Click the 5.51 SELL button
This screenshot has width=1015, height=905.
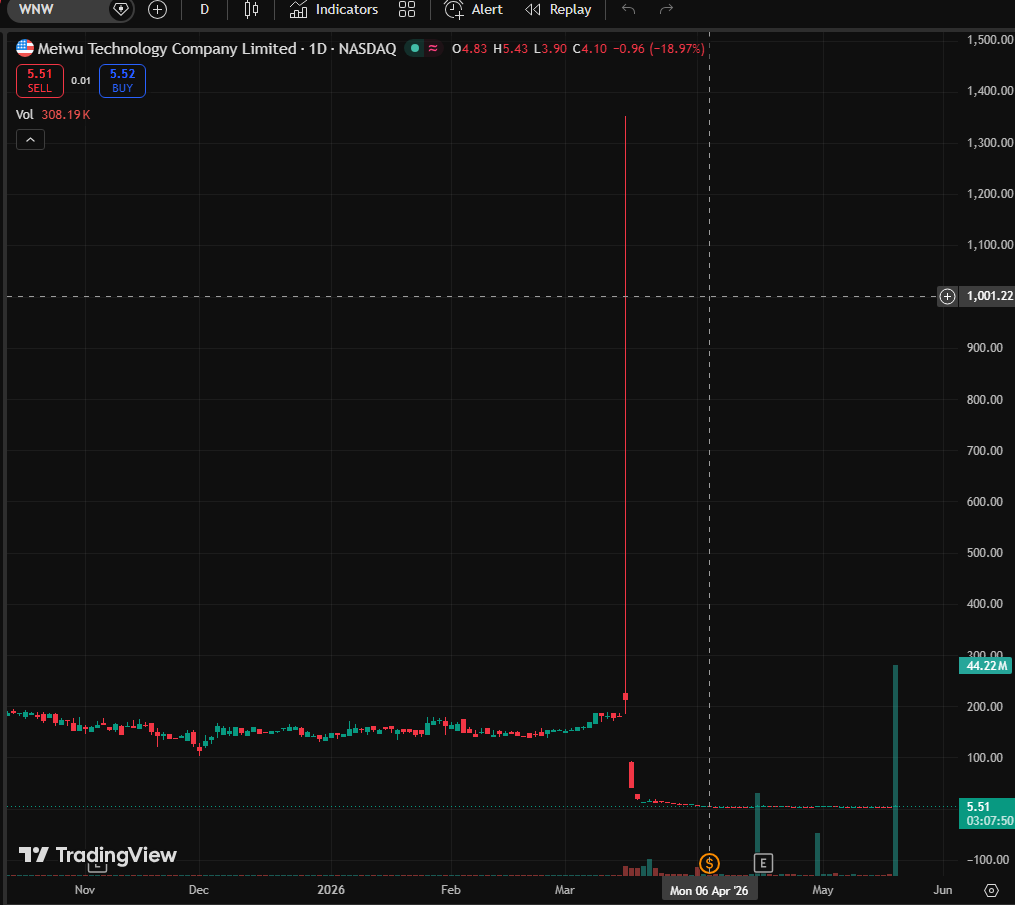pyautogui.click(x=39, y=81)
